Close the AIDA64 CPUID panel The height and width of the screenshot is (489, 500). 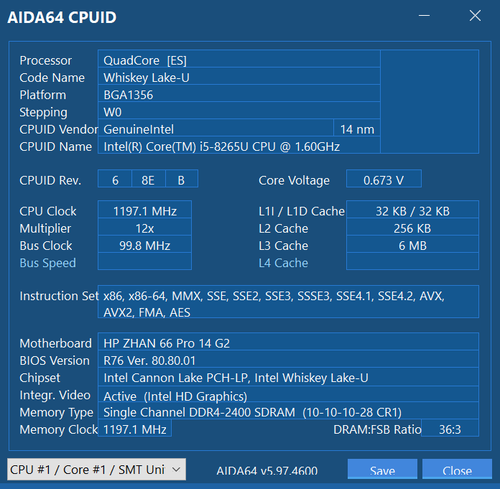(457, 470)
